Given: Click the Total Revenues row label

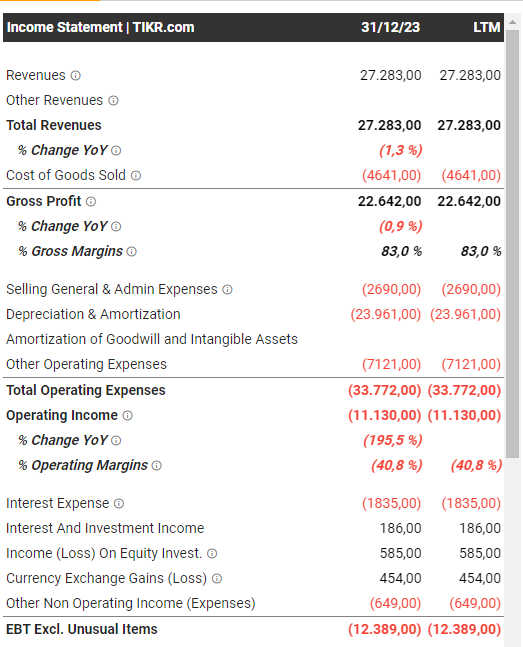Looking at the screenshot, I should pos(54,125).
